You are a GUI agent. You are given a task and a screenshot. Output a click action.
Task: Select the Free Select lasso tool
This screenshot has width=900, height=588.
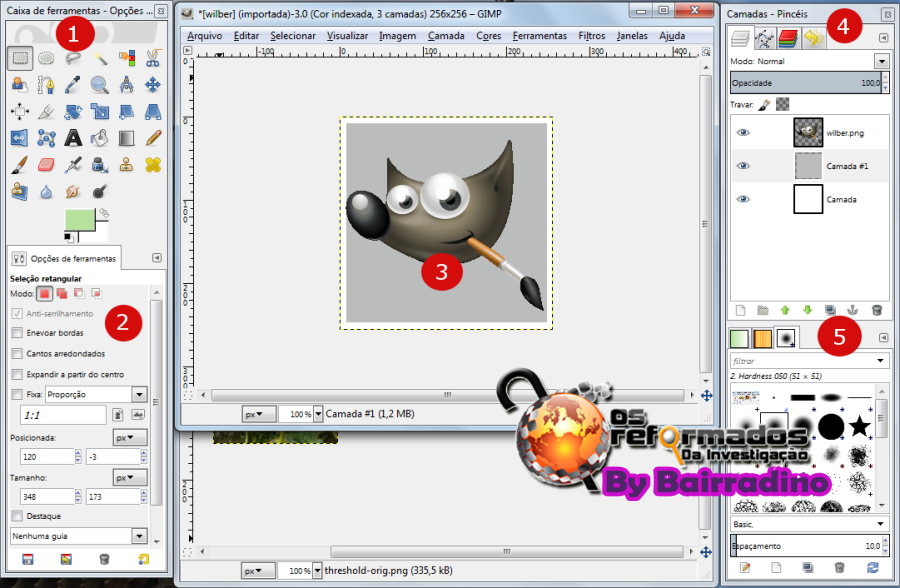click(x=73, y=58)
